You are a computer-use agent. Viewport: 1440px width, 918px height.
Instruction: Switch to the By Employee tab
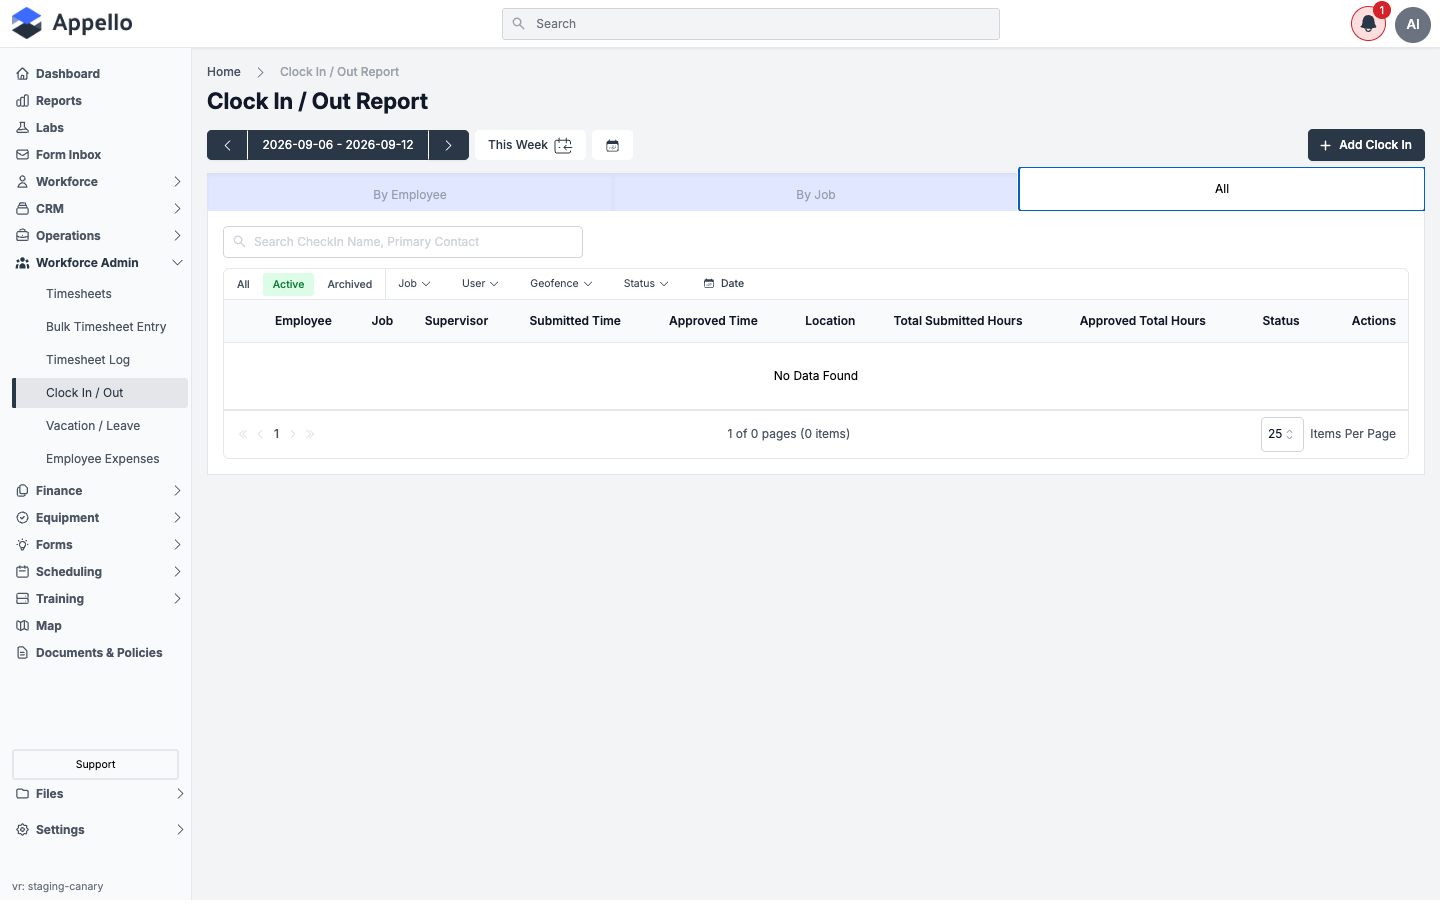410,194
